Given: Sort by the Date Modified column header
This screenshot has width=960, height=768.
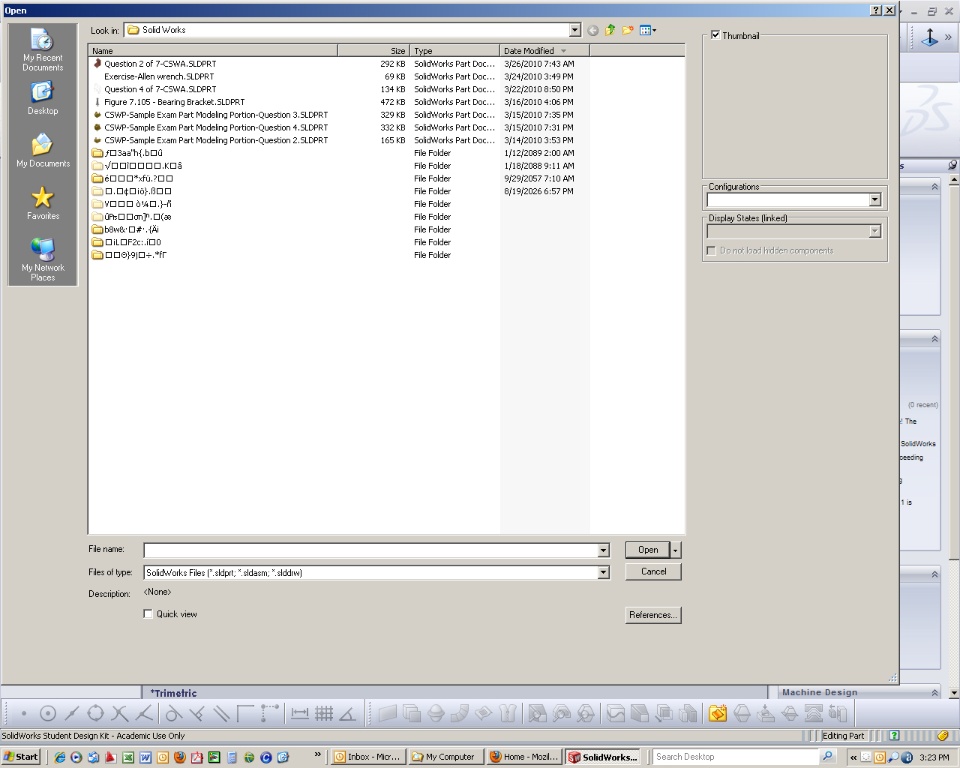Looking at the screenshot, I should 544,51.
